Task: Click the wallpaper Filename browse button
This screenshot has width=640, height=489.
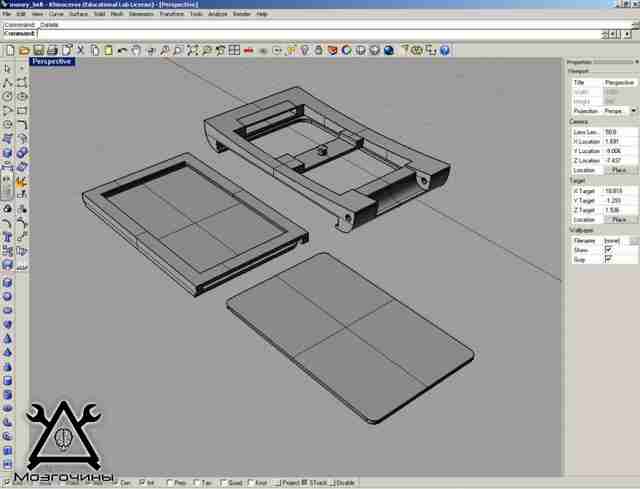Action: click(634, 241)
